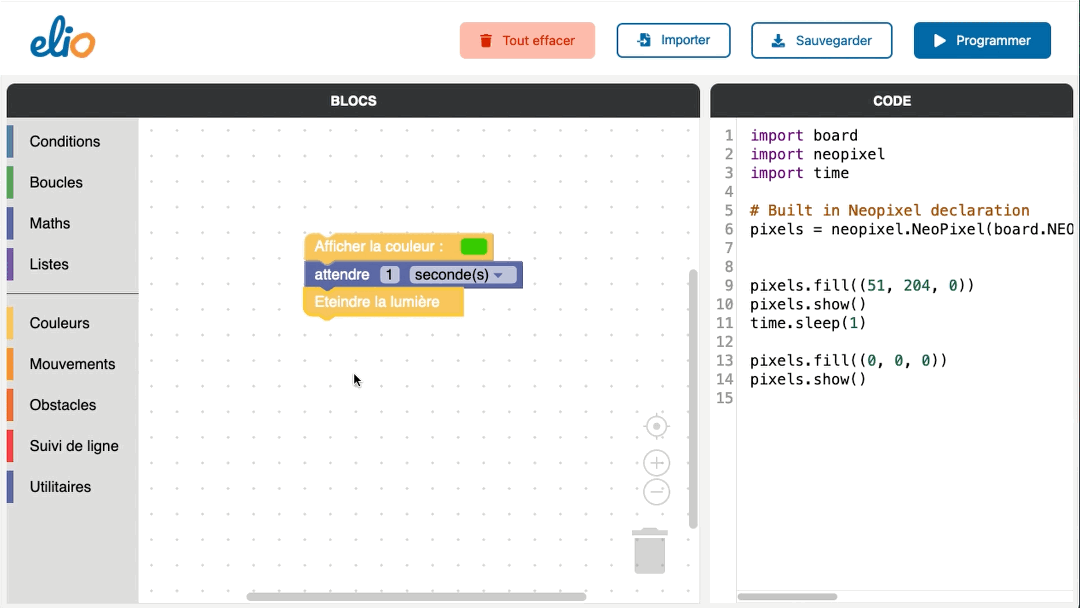Open the Conditions block category
Image resolution: width=1080 pixels, height=608 pixels.
(x=65, y=142)
